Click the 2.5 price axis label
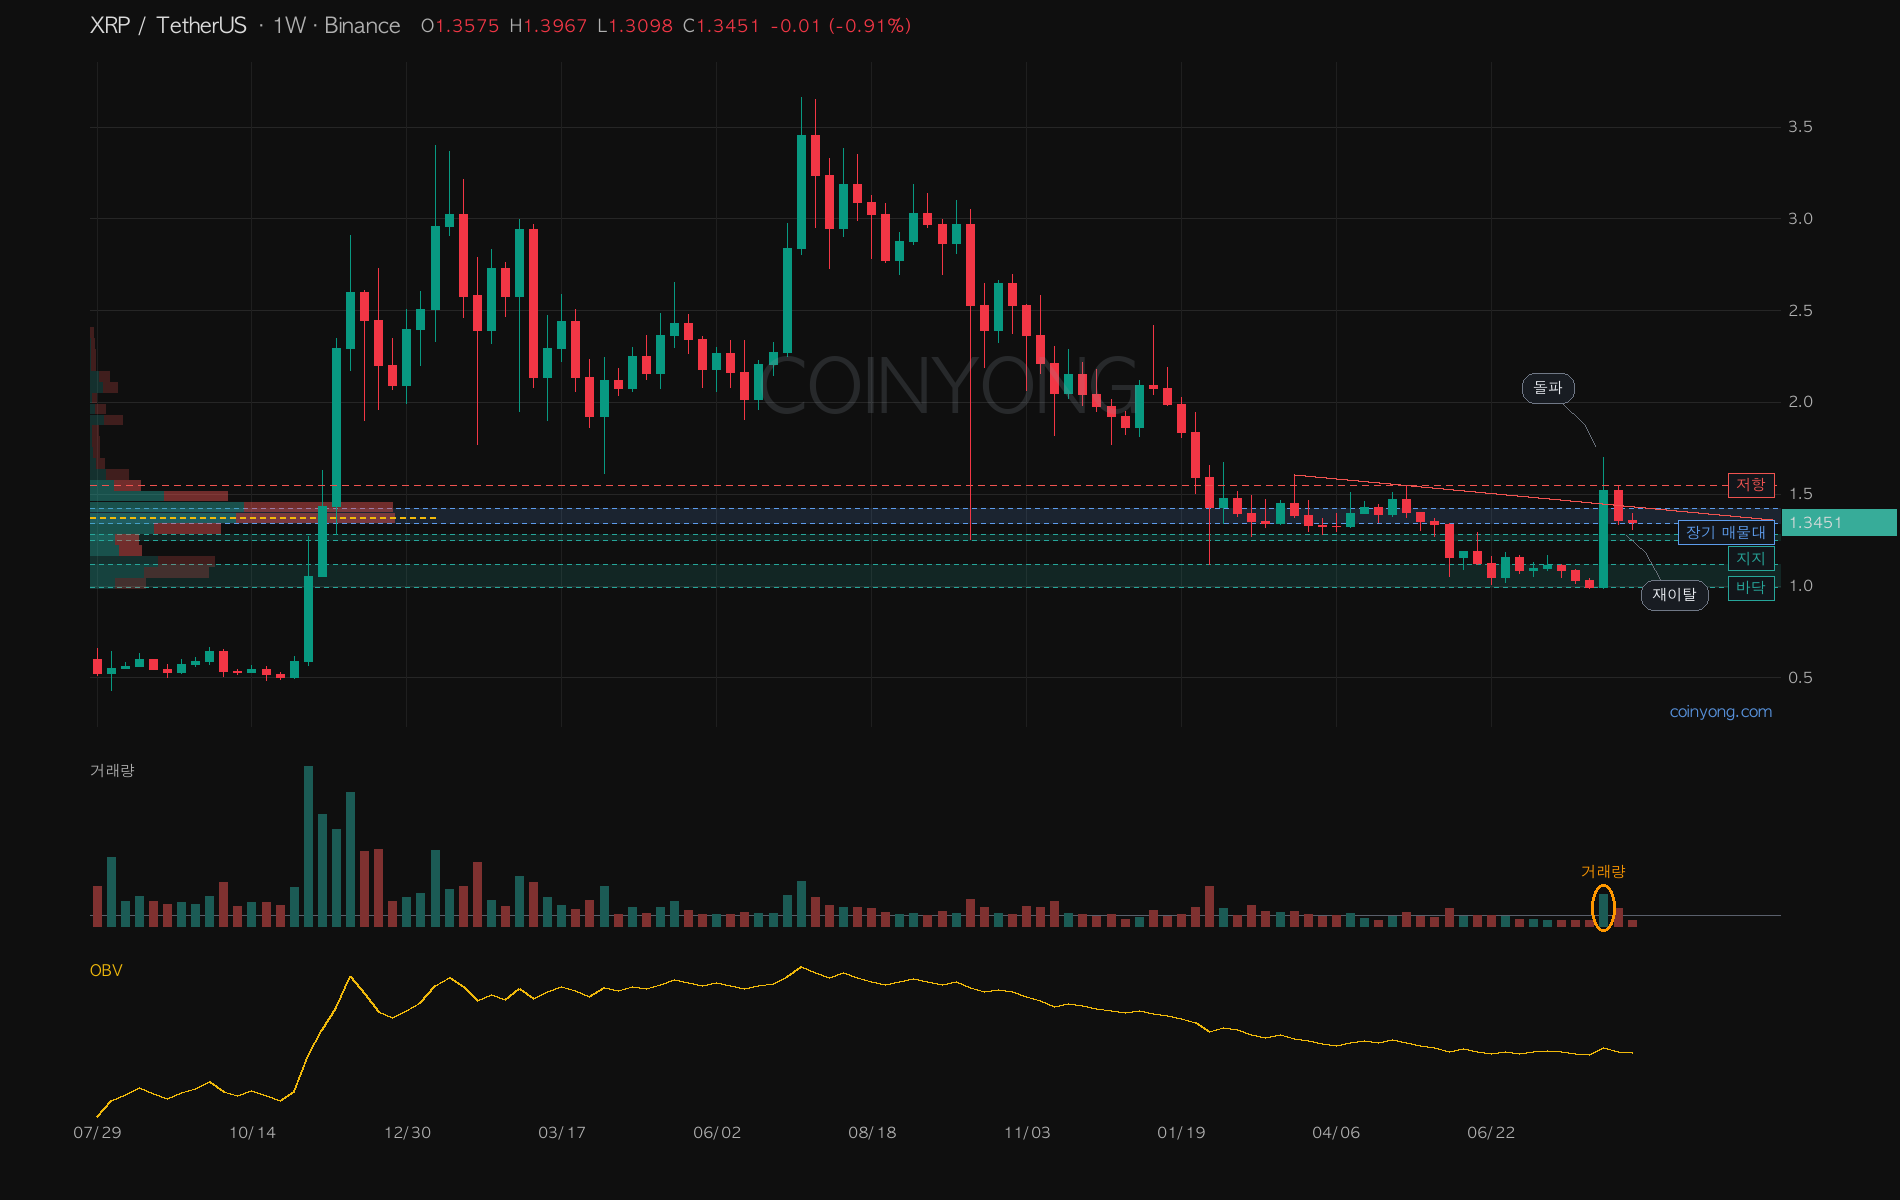The width and height of the screenshot is (1900, 1200). coord(1800,310)
